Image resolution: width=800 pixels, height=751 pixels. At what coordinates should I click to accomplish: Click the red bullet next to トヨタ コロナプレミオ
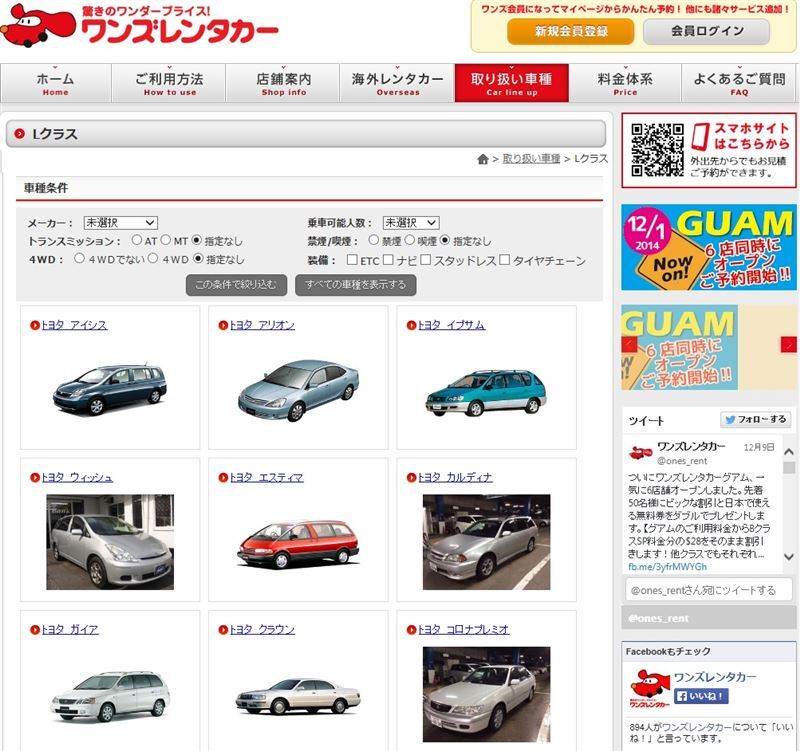(x=411, y=630)
